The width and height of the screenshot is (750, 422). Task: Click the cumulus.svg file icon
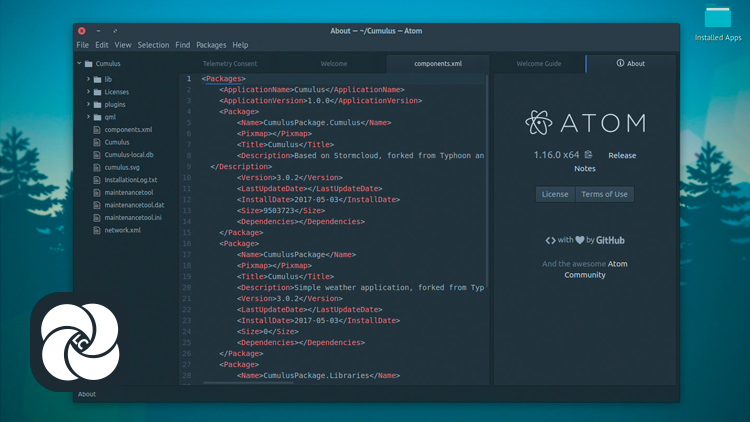97,168
